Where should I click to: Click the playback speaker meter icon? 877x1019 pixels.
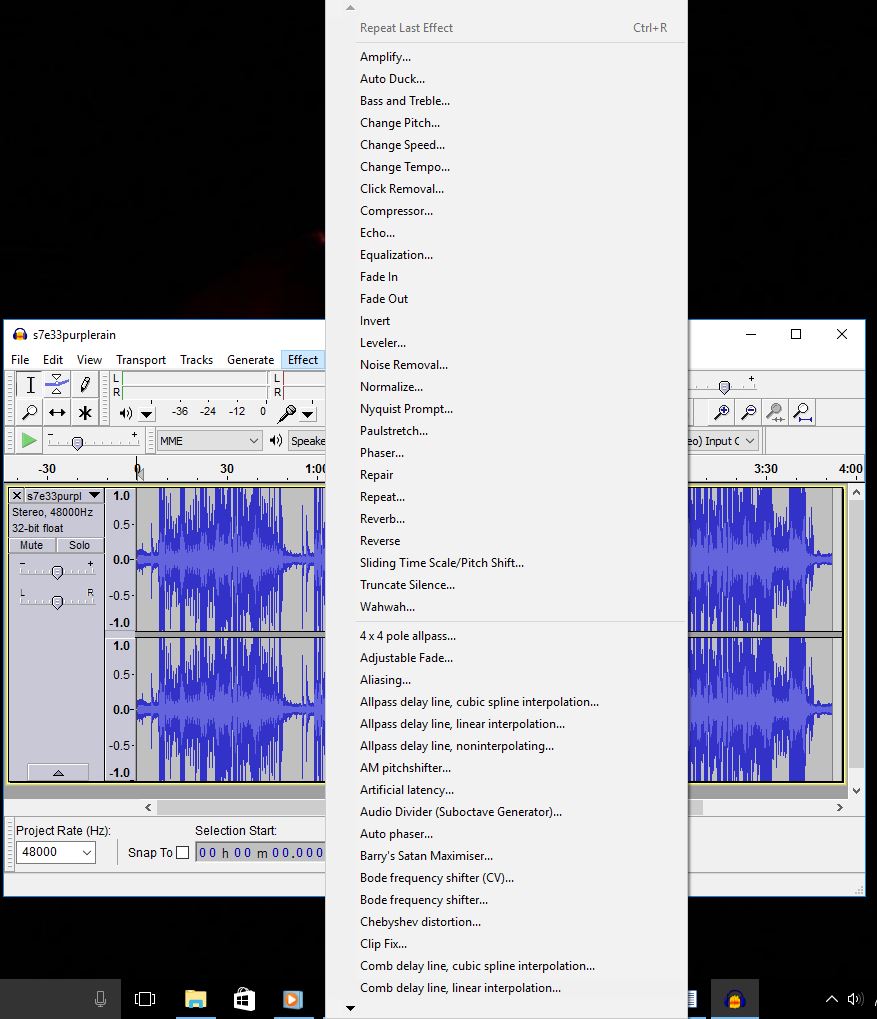125,413
